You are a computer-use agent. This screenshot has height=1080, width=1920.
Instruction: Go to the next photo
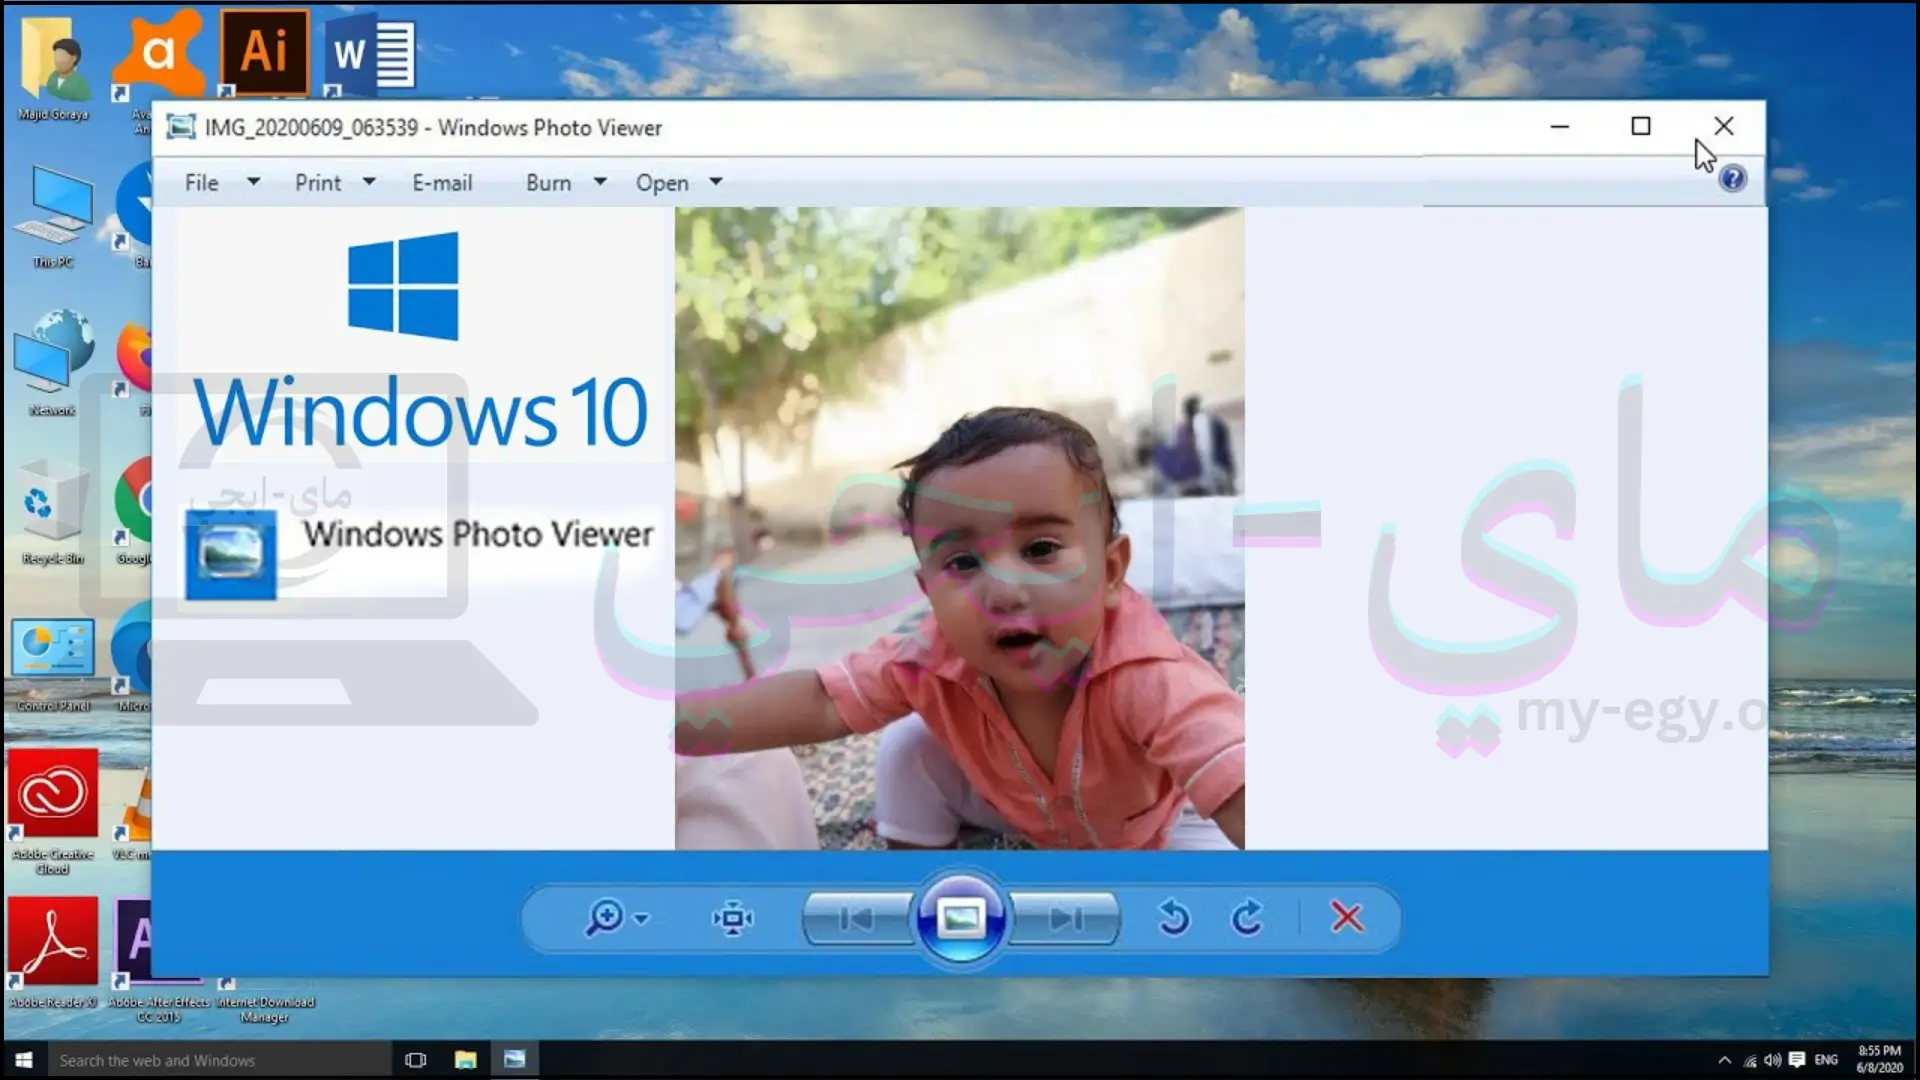point(1065,918)
